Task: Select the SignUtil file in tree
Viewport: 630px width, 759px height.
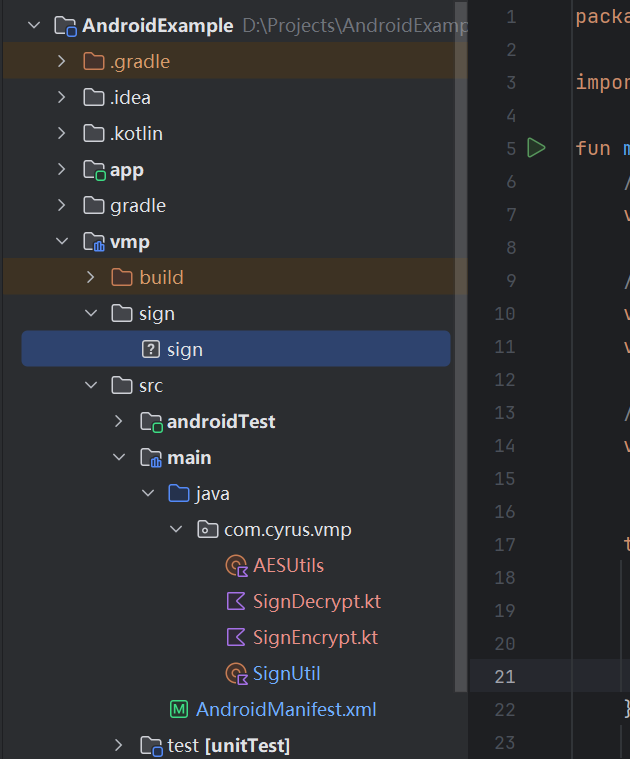Action: tap(286, 674)
